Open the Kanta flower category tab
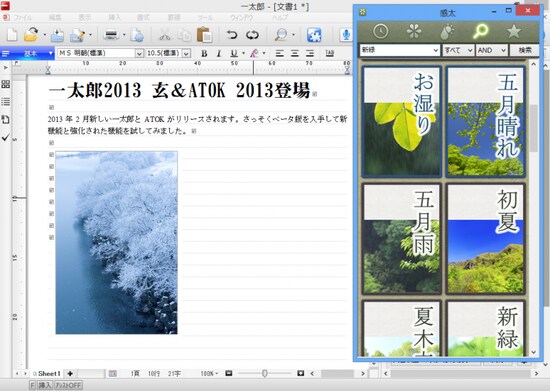Viewport: 550px width, 391px height. [414, 31]
